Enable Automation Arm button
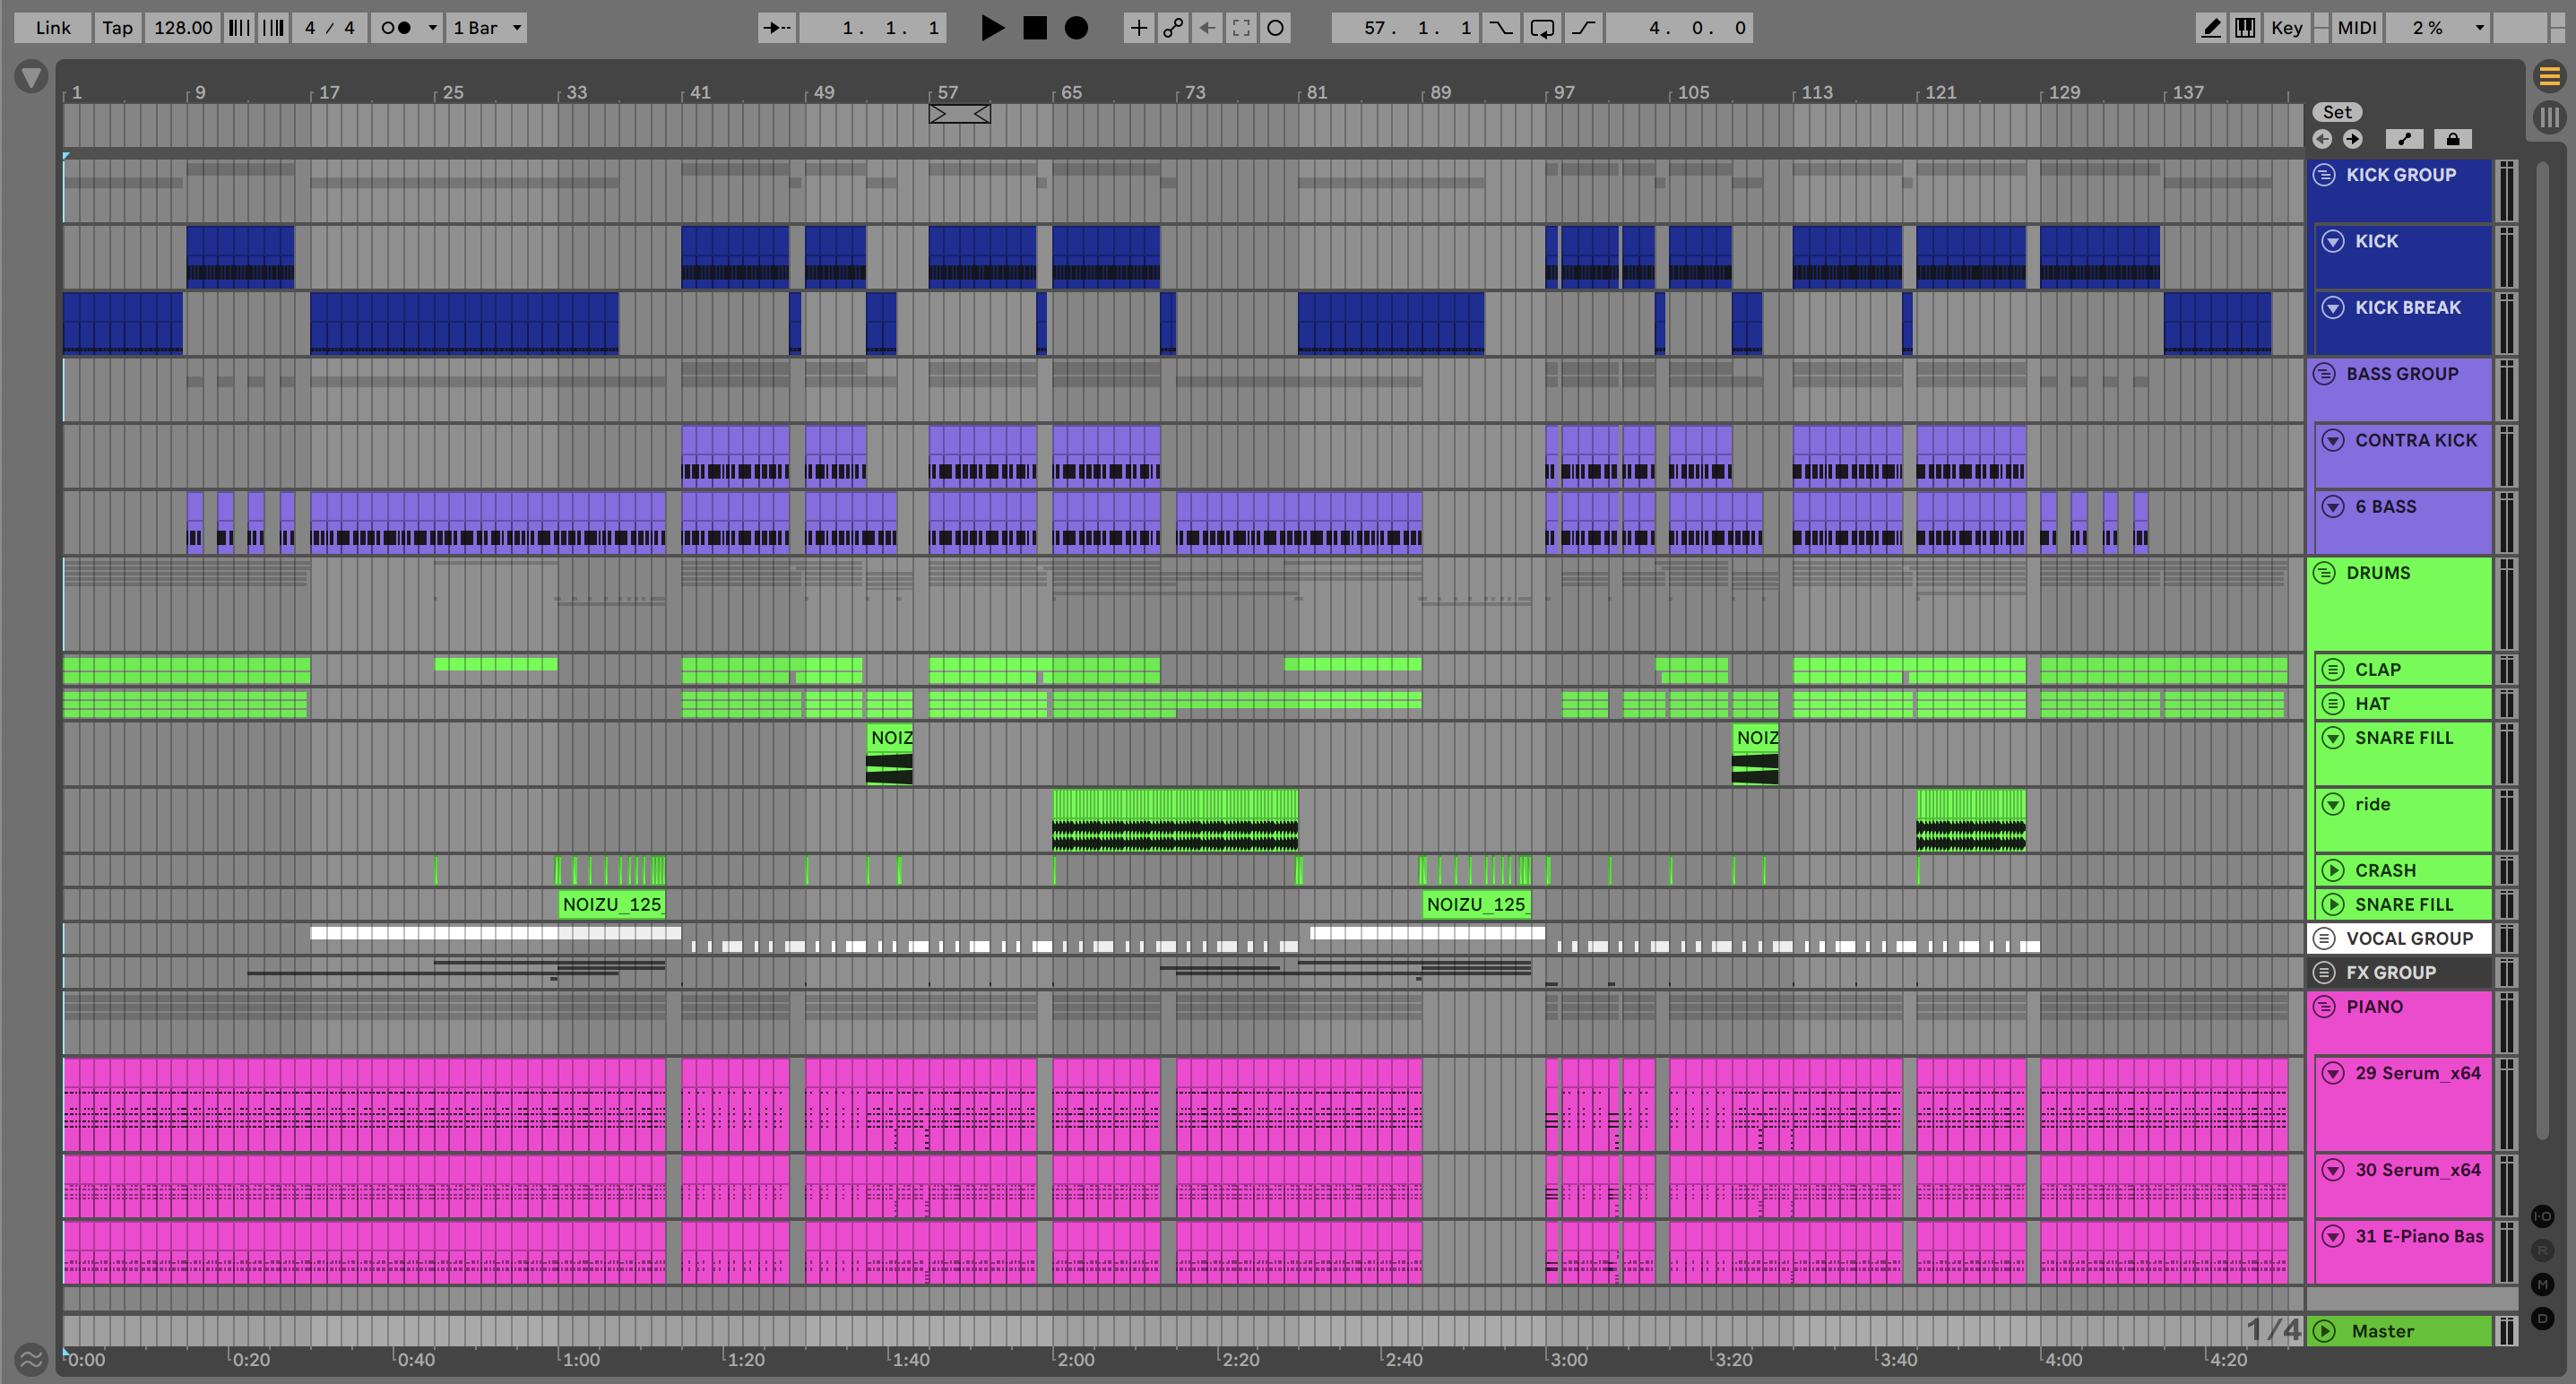The image size is (2576, 1384). (x=1173, y=28)
